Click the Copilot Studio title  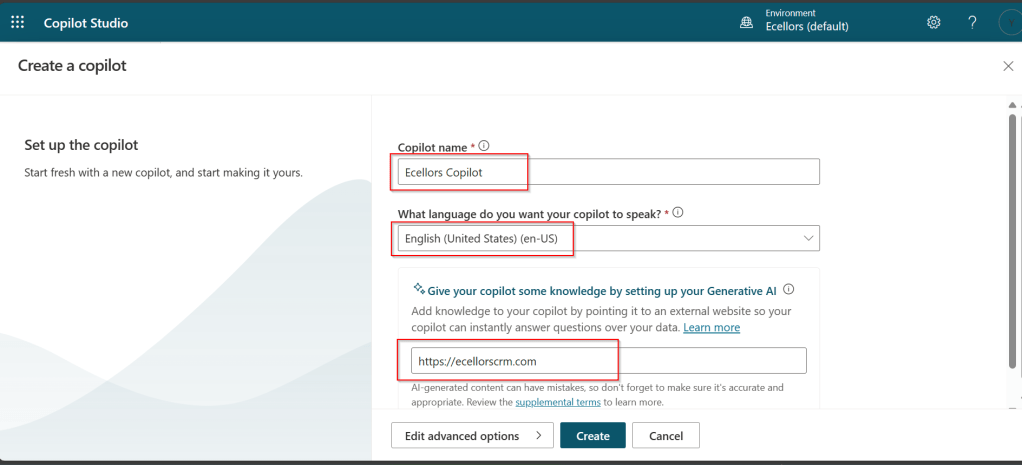pyautogui.click(x=86, y=22)
